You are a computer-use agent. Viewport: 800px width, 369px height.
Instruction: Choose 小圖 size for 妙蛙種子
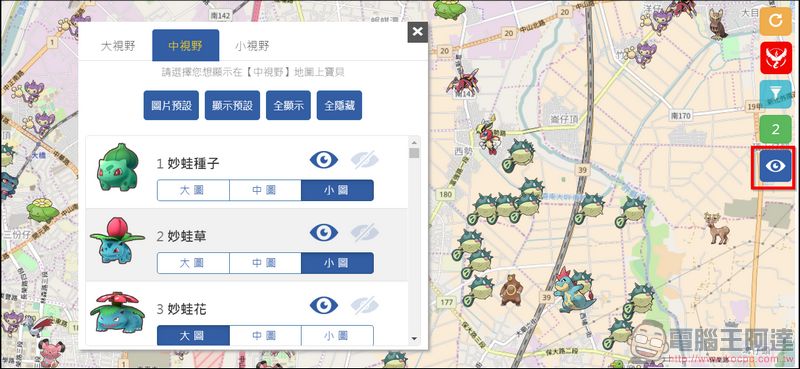pos(337,190)
